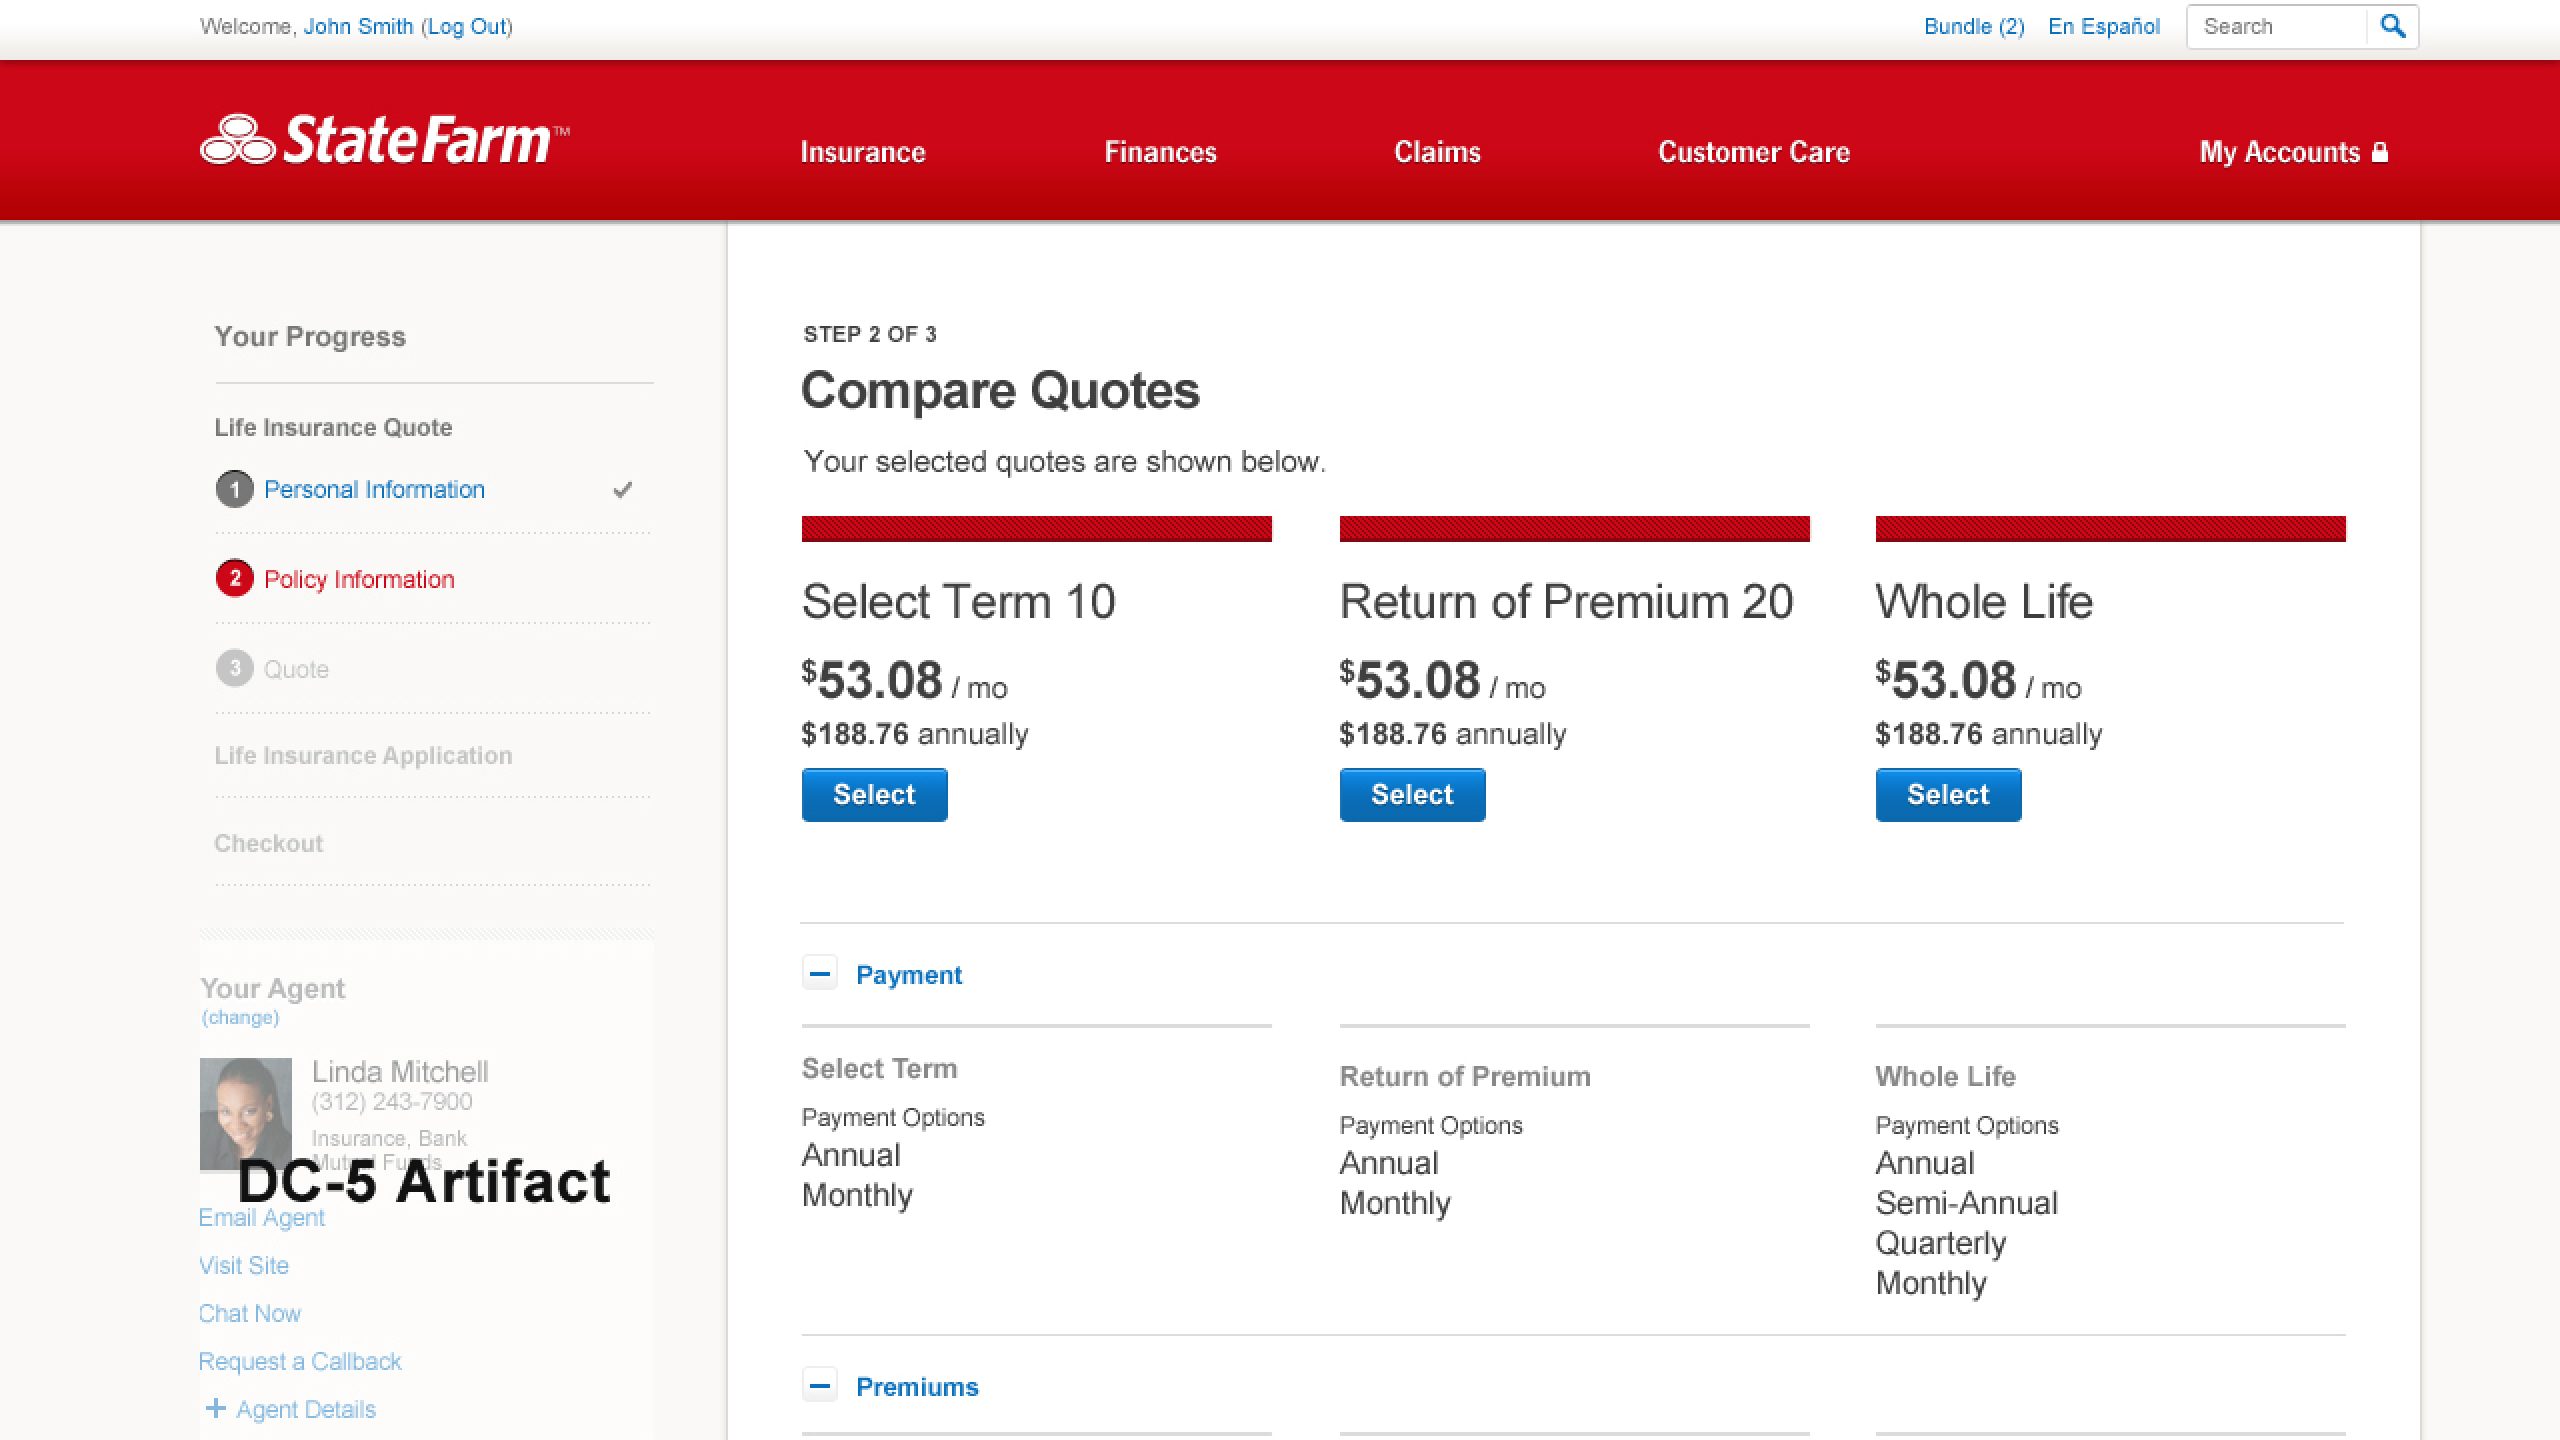Select the Return of Premium 20 quote
Image resolution: width=2560 pixels, height=1440 pixels.
[x=1412, y=795]
